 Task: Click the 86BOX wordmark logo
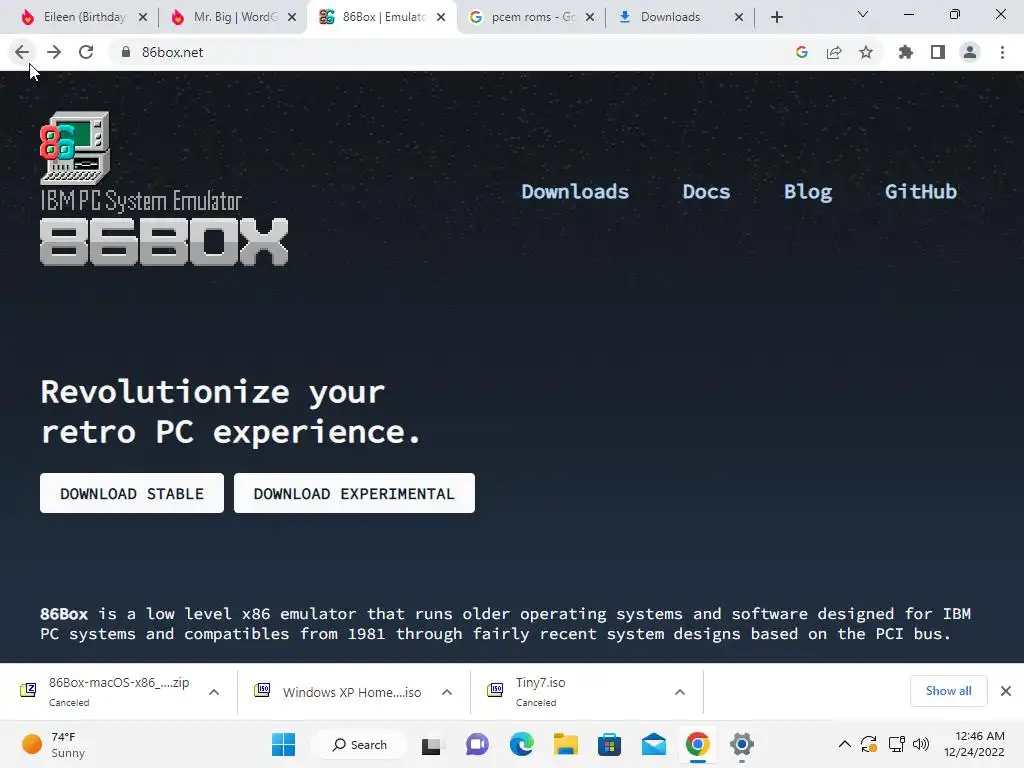point(164,242)
